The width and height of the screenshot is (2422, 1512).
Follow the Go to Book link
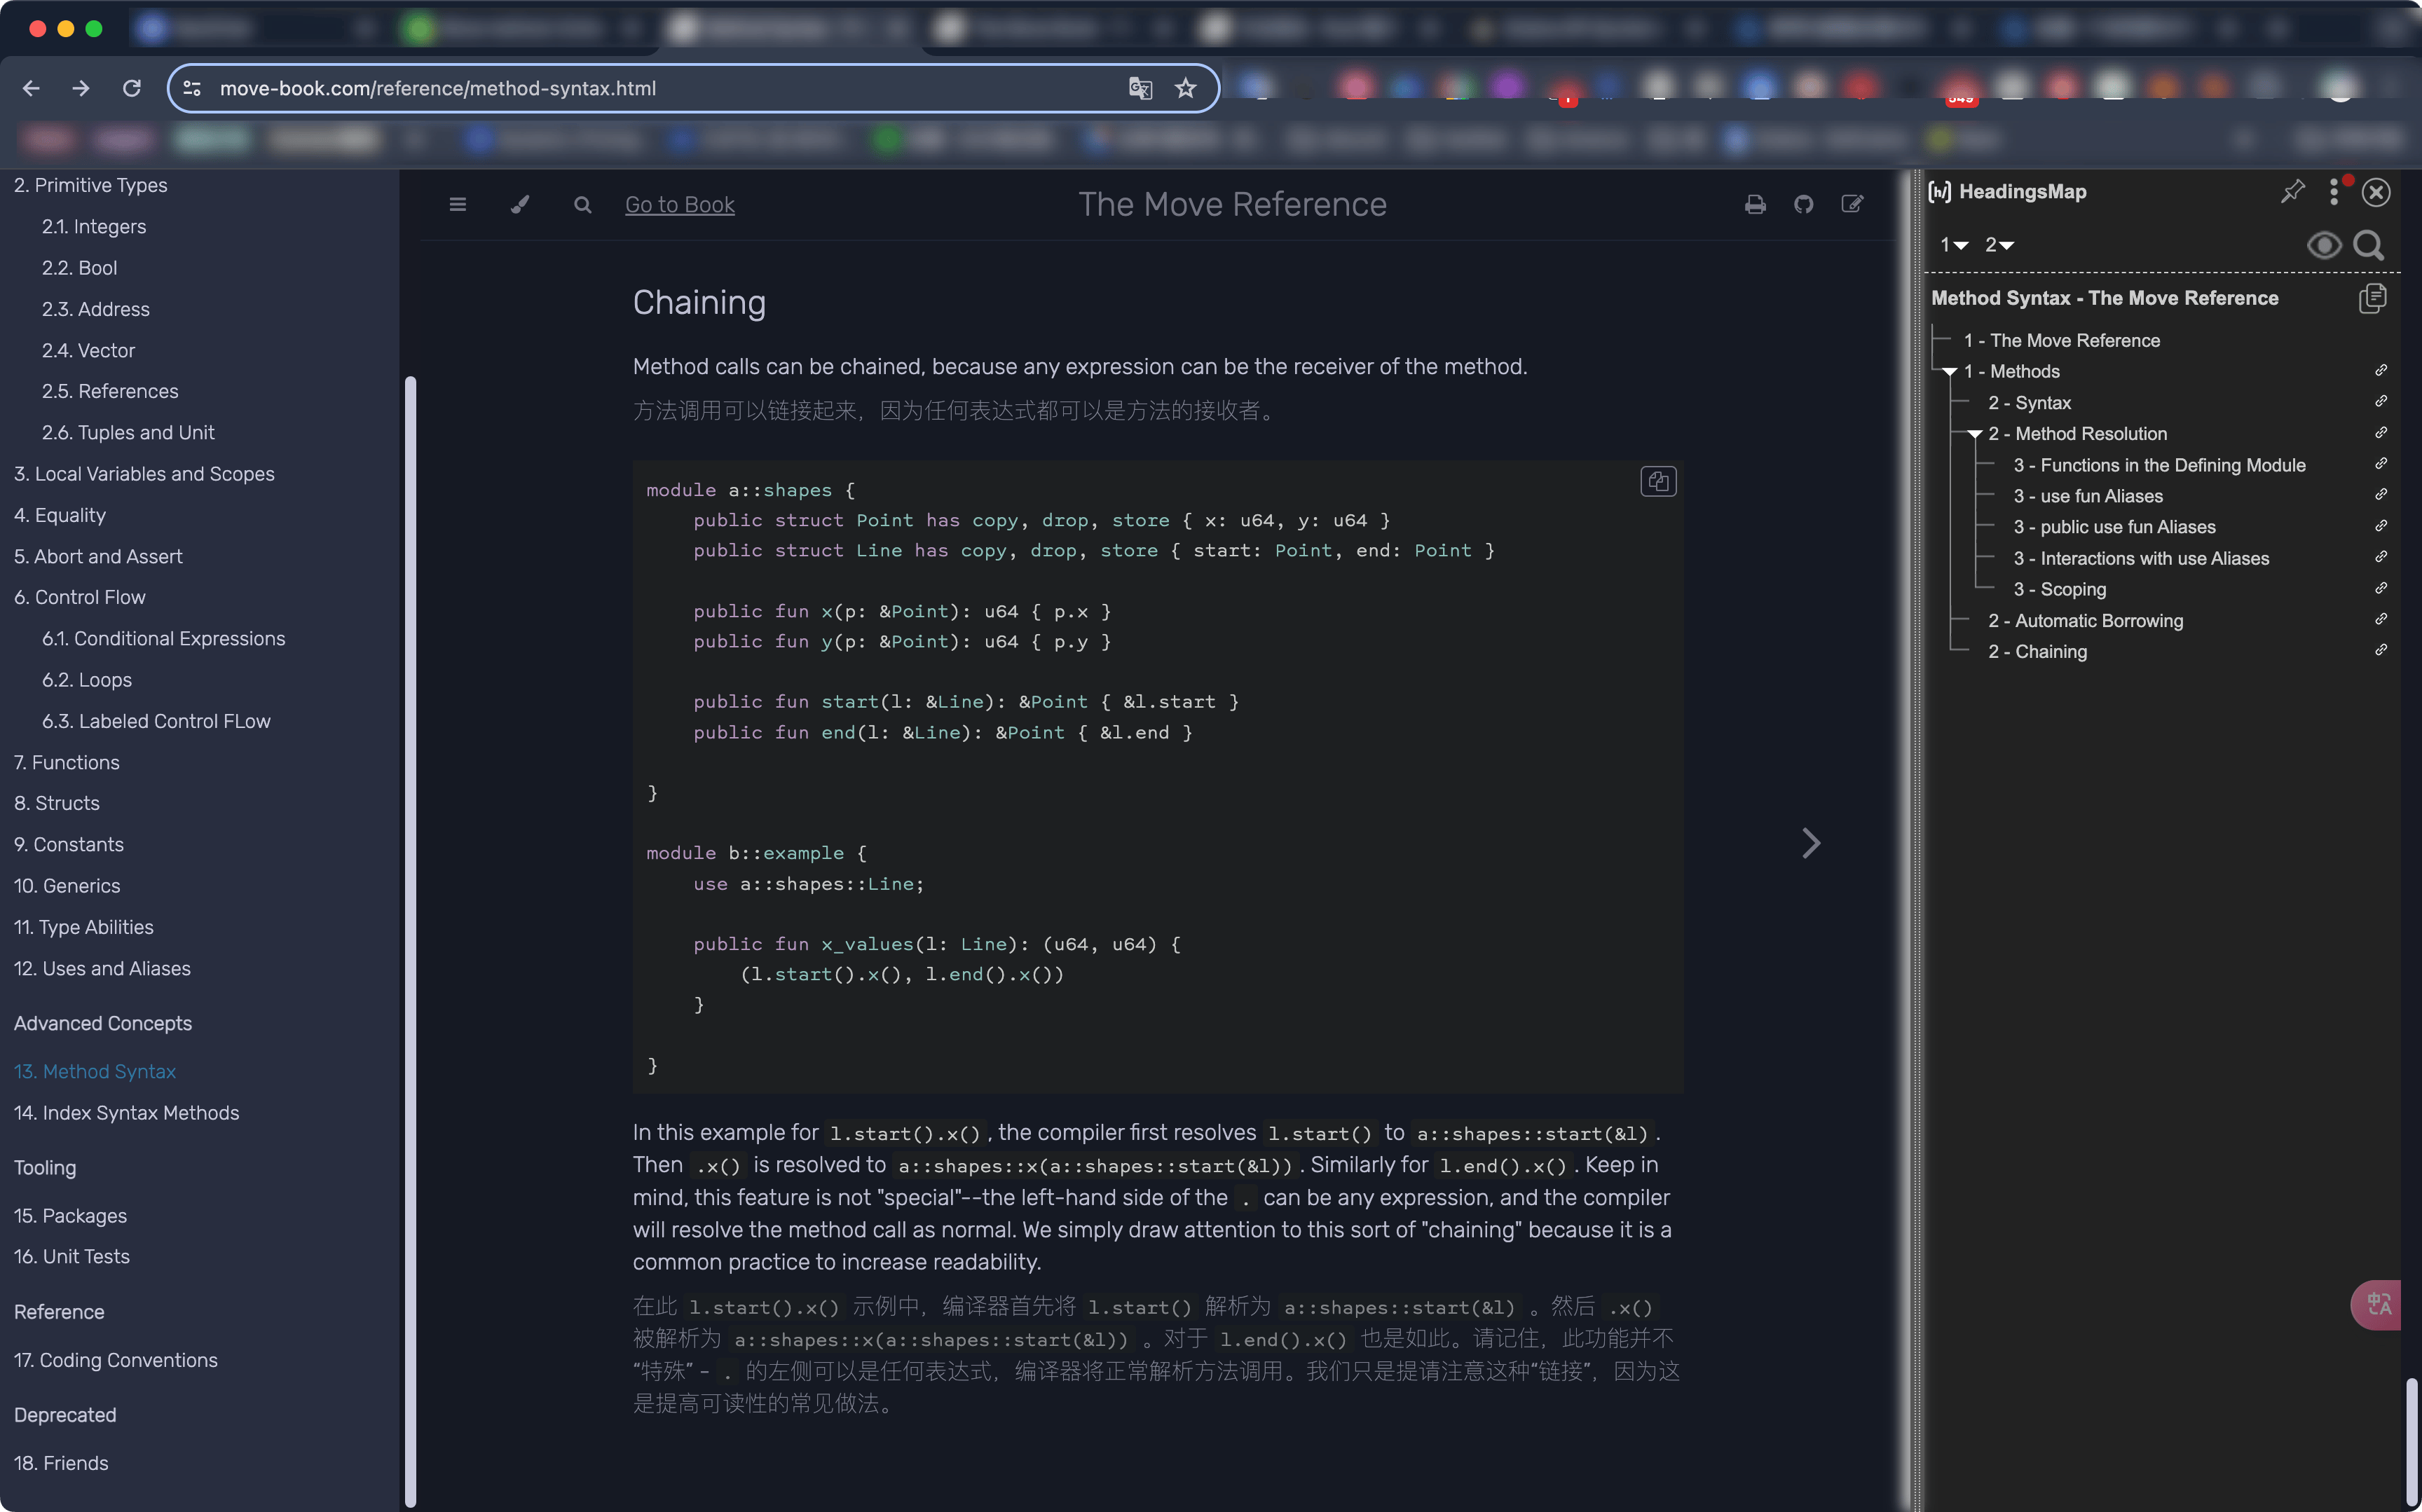pos(679,205)
